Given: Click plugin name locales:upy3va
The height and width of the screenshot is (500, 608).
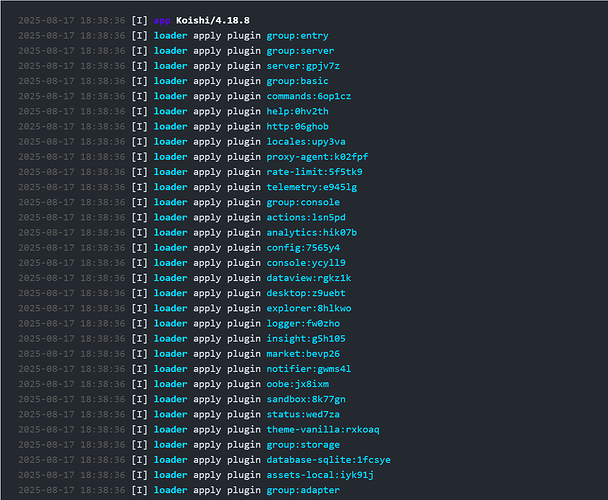Looking at the screenshot, I should 306,142.
